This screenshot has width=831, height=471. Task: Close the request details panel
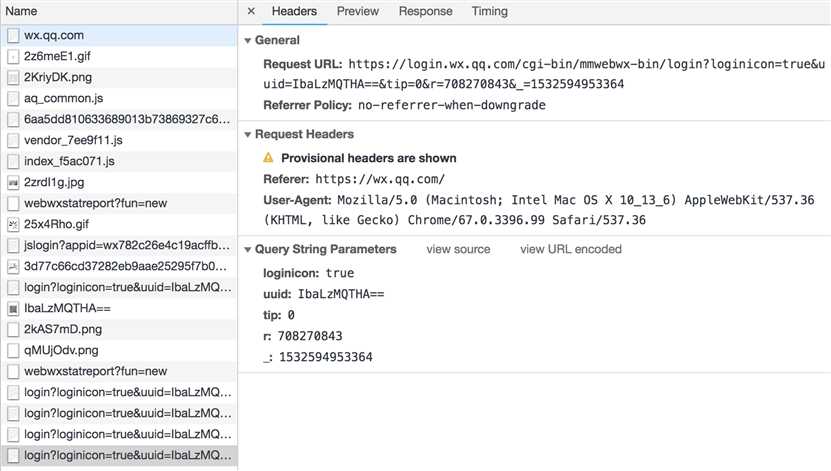(x=251, y=11)
